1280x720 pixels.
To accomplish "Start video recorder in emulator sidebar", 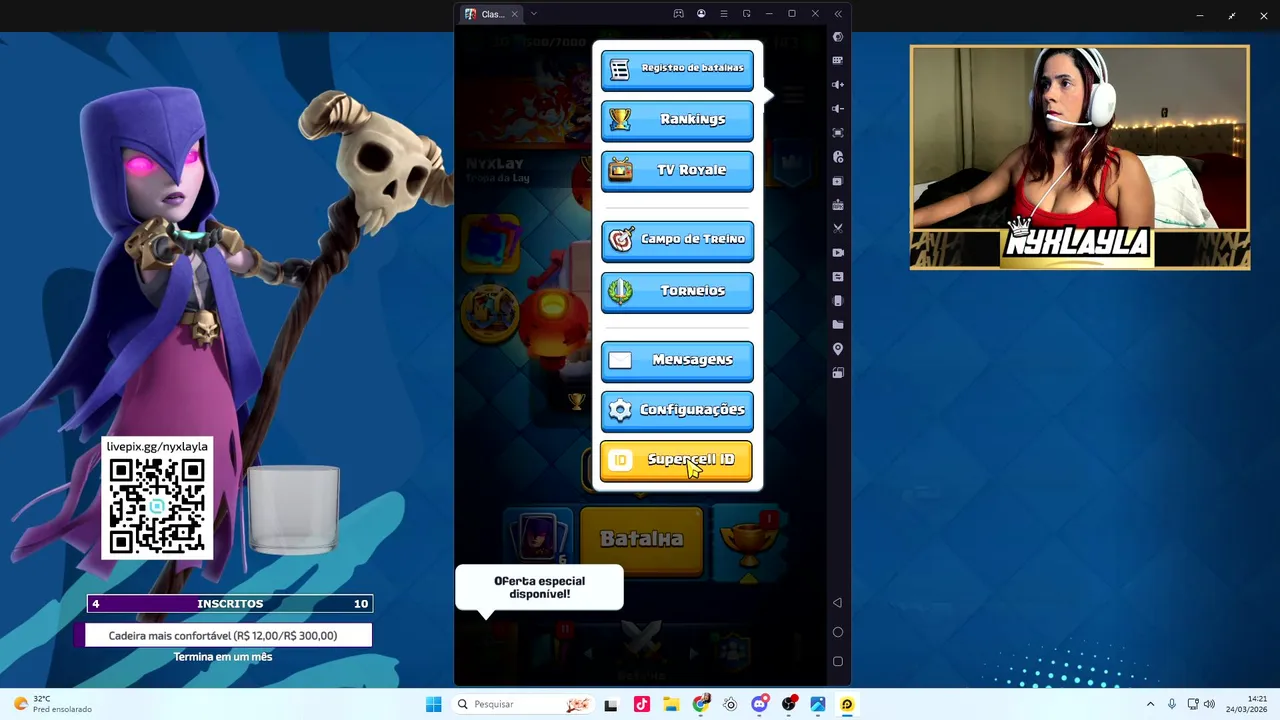I will pos(838,253).
